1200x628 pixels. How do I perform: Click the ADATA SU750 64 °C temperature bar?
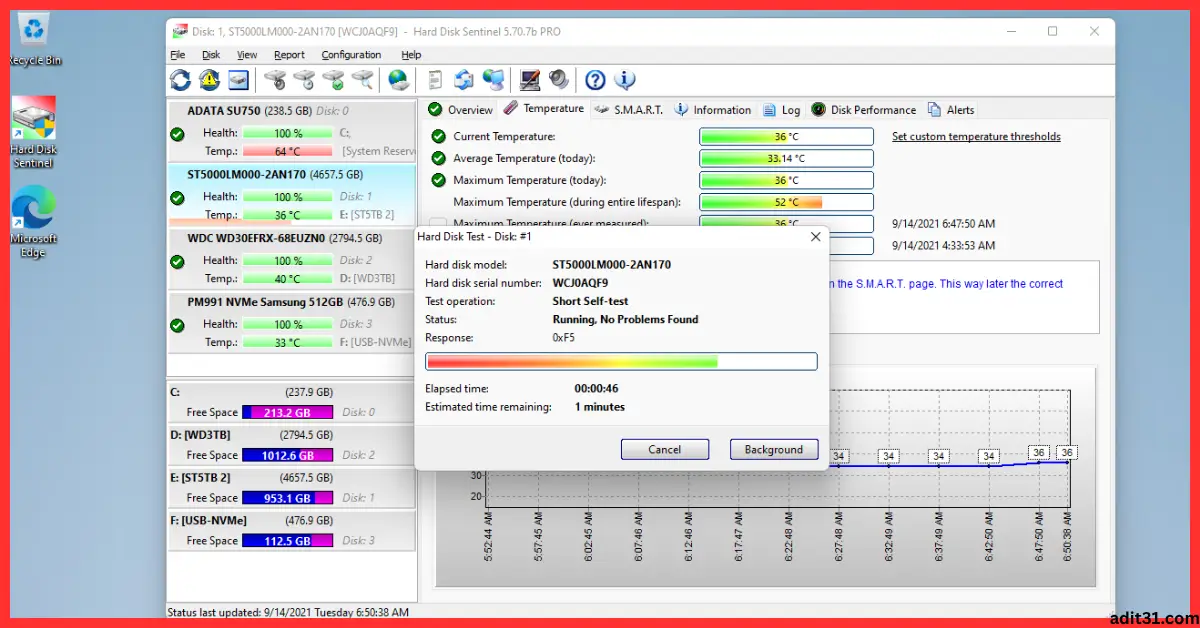point(287,151)
